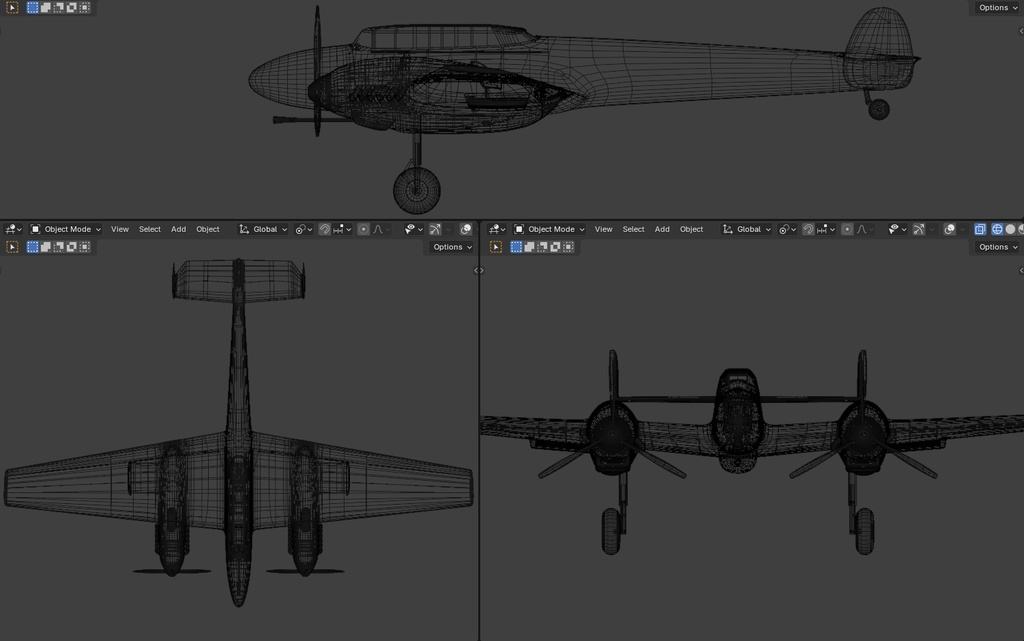Expand the sidebar arrow in the side-view viewport
The height and width of the screenshot is (641, 1024).
click(x=1021, y=31)
